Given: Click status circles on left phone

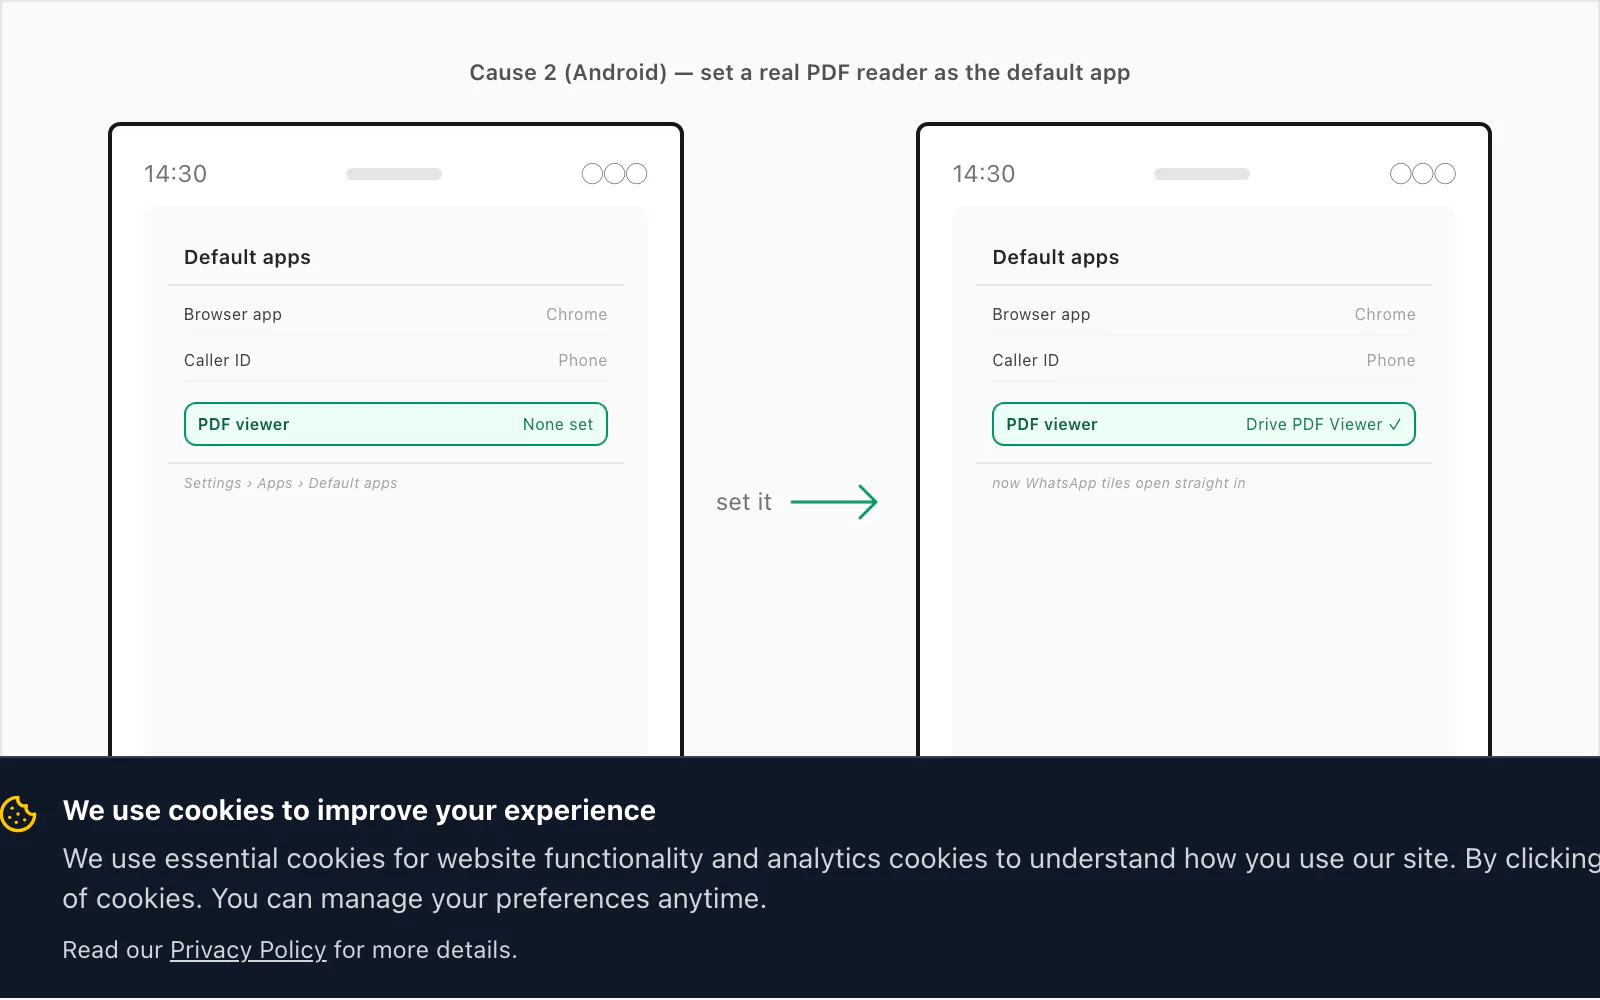Looking at the screenshot, I should pos(614,174).
